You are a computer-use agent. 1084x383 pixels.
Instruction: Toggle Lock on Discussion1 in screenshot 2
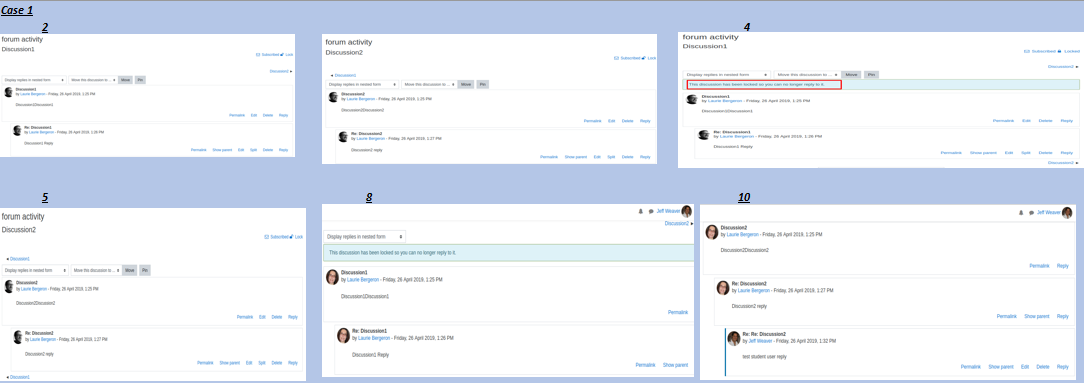tap(287, 54)
